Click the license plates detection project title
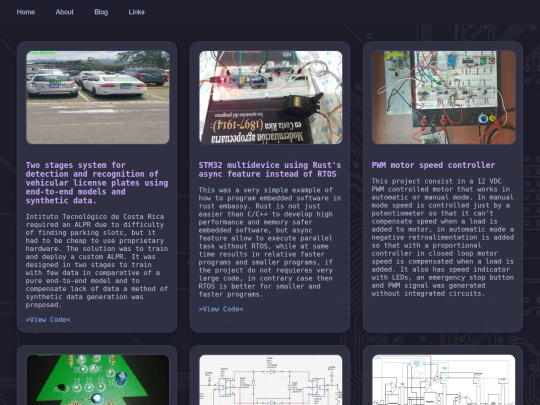This screenshot has width=540, height=405. pyautogui.click(x=97, y=183)
